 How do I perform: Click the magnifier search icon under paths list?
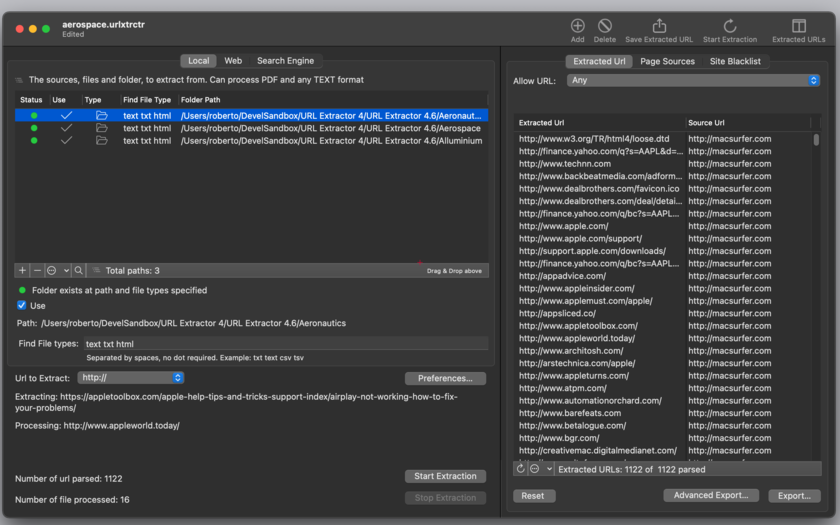[x=79, y=271]
